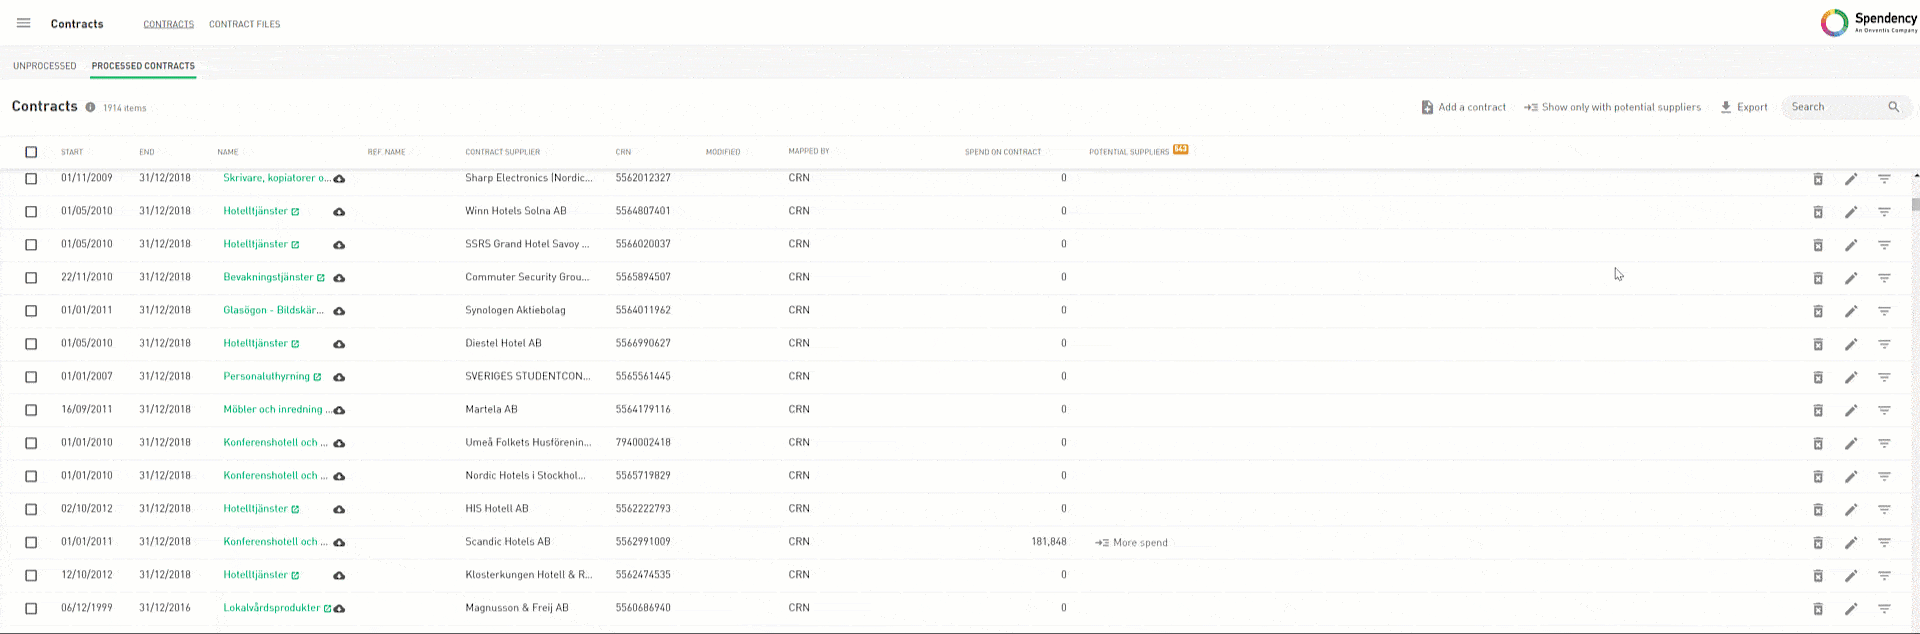Screen dimensions: 1920x634
Task: Click cloud icon for Bevakningstjänster contract
Action: point(339,278)
